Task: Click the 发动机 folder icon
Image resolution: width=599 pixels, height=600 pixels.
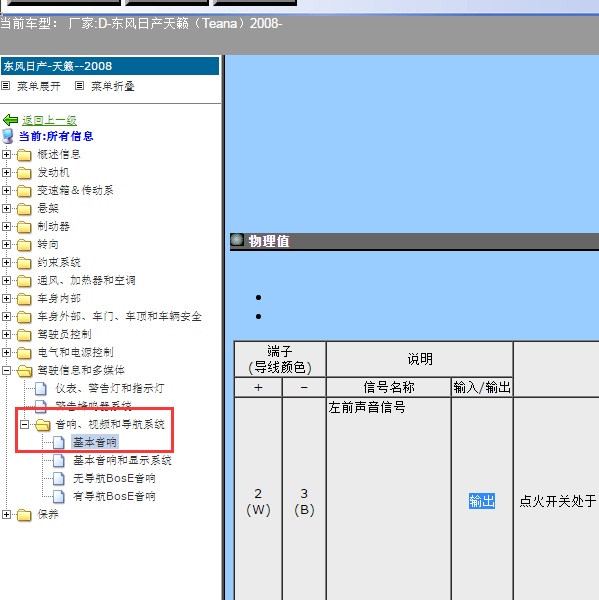Action: tap(24, 173)
